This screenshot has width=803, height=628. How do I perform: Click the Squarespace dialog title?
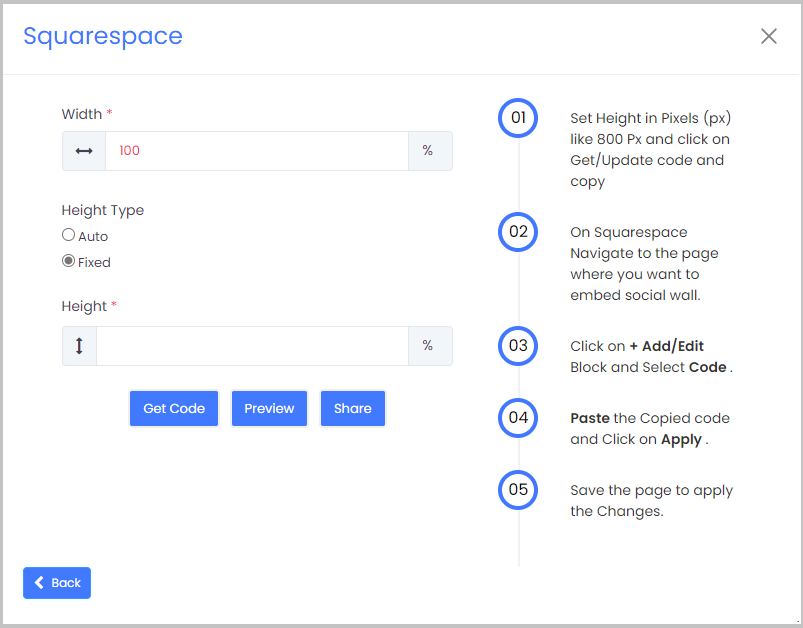[103, 36]
